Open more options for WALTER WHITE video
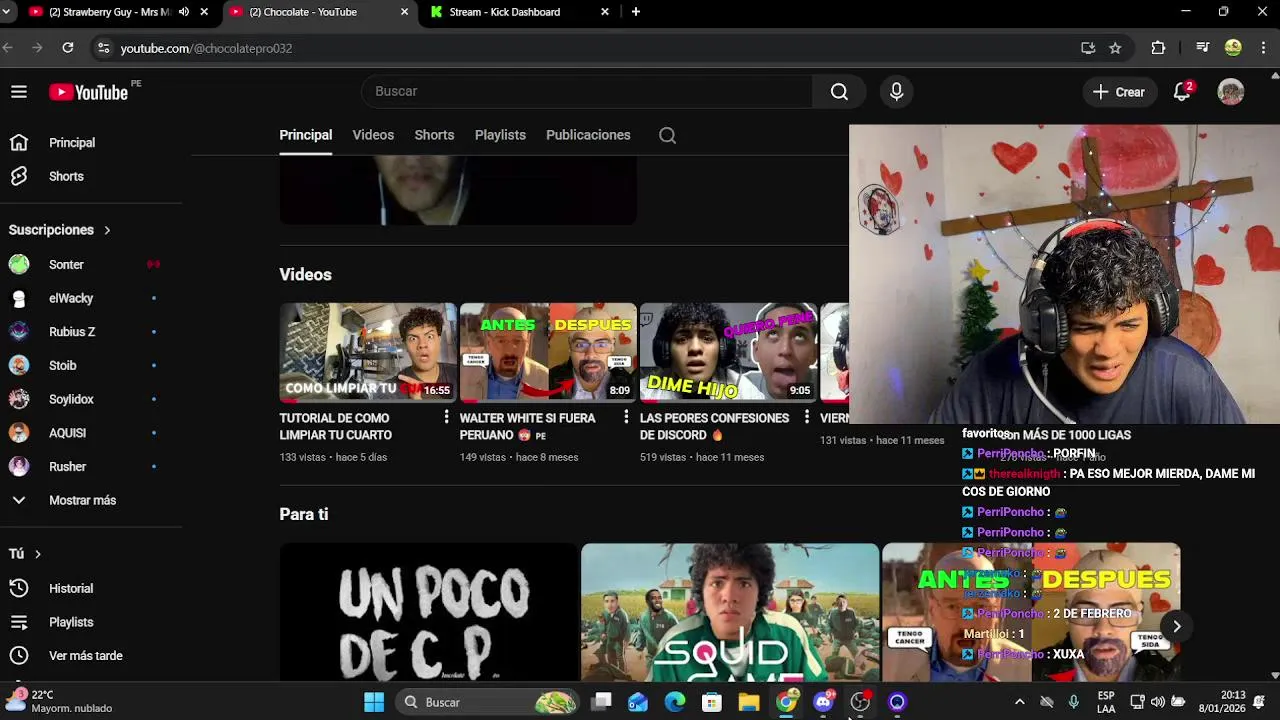The image size is (1280, 720). coord(627,417)
